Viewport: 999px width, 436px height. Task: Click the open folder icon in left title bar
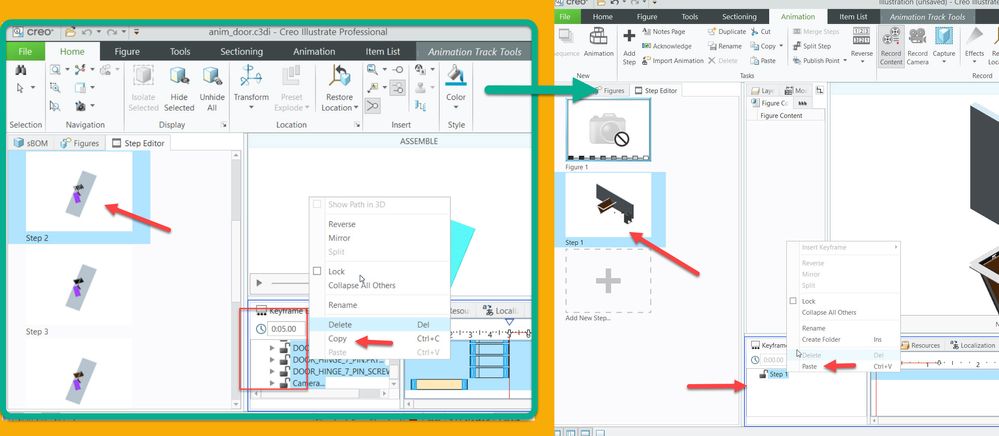pos(69,32)
